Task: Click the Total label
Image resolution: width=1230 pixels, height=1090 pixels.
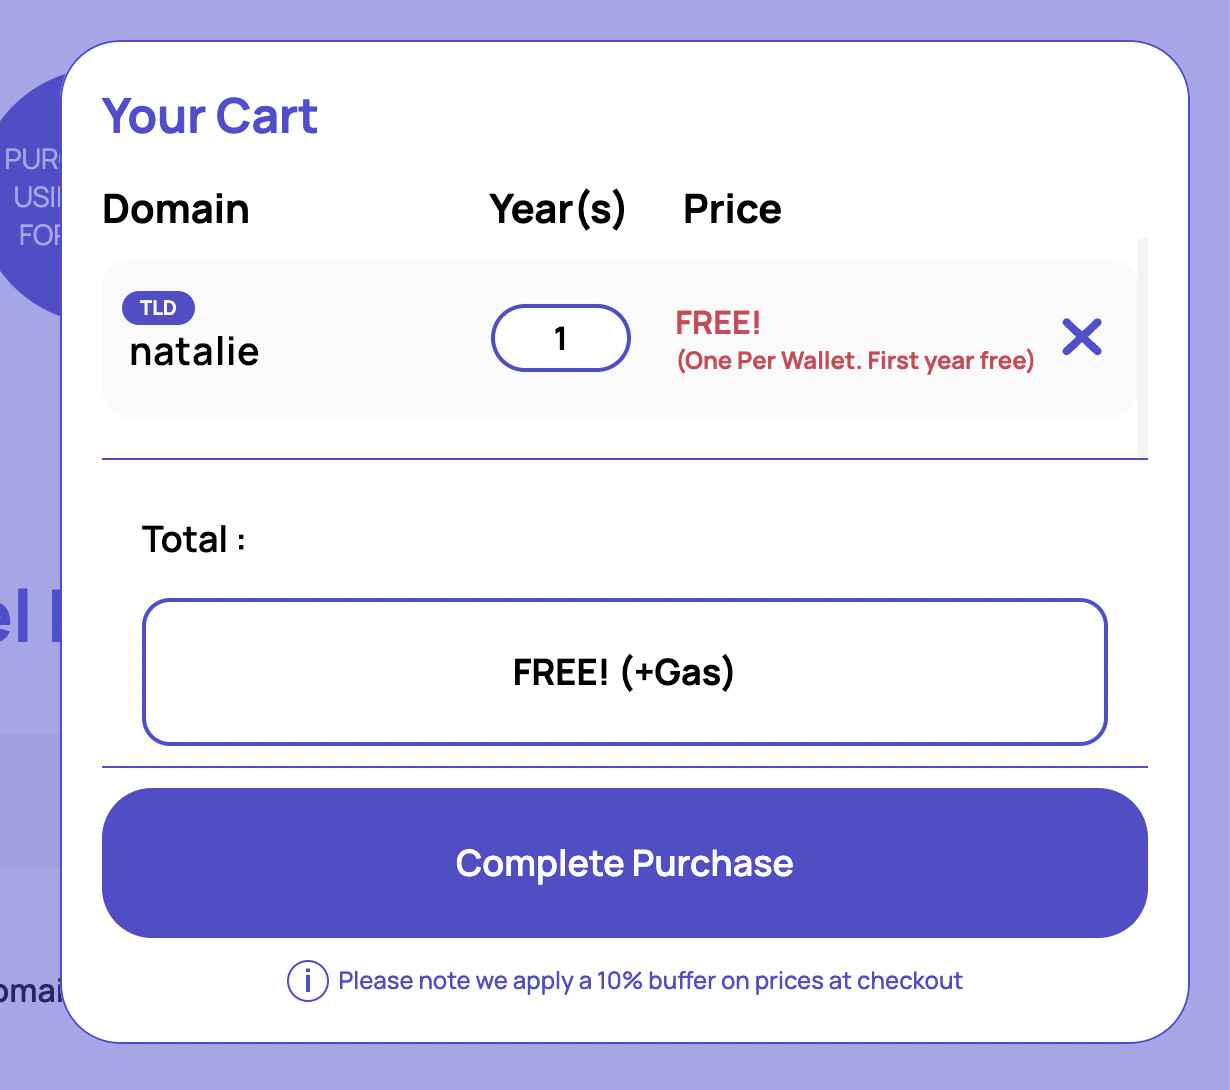Action: [193, 540]
